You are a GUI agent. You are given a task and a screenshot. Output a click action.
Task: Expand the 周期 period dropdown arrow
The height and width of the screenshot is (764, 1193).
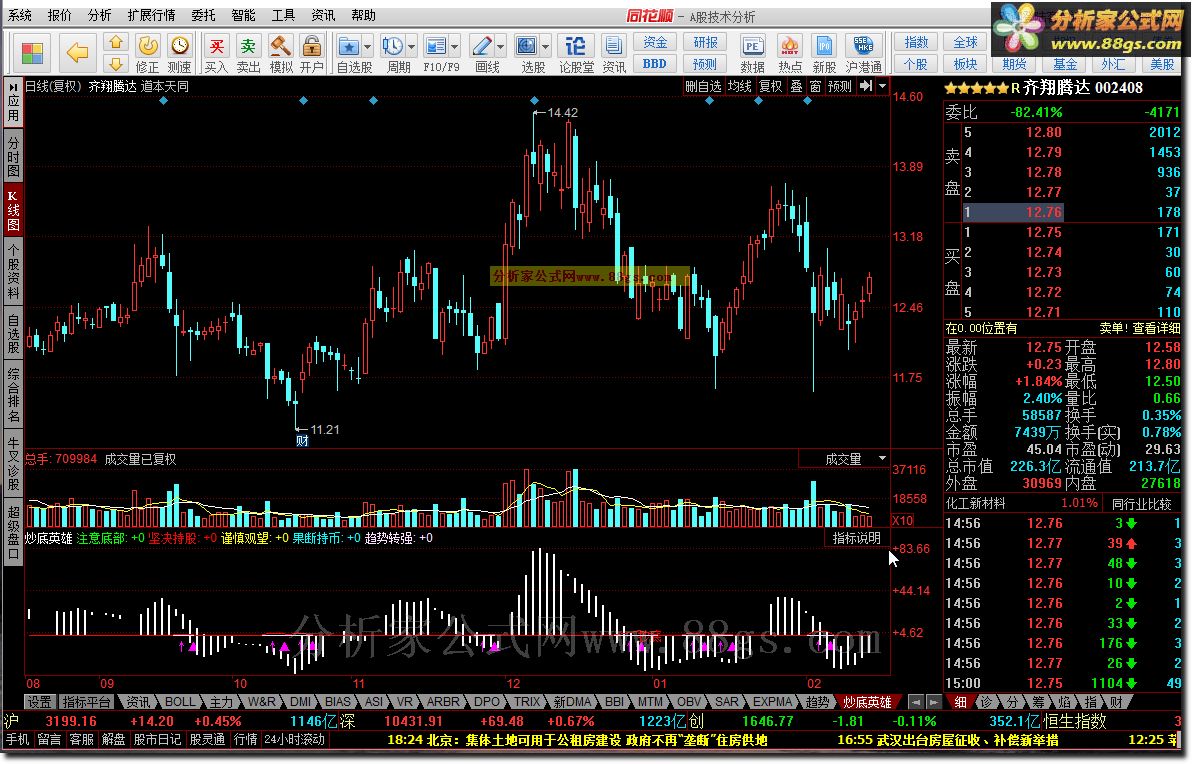click(x=412, y=47)
